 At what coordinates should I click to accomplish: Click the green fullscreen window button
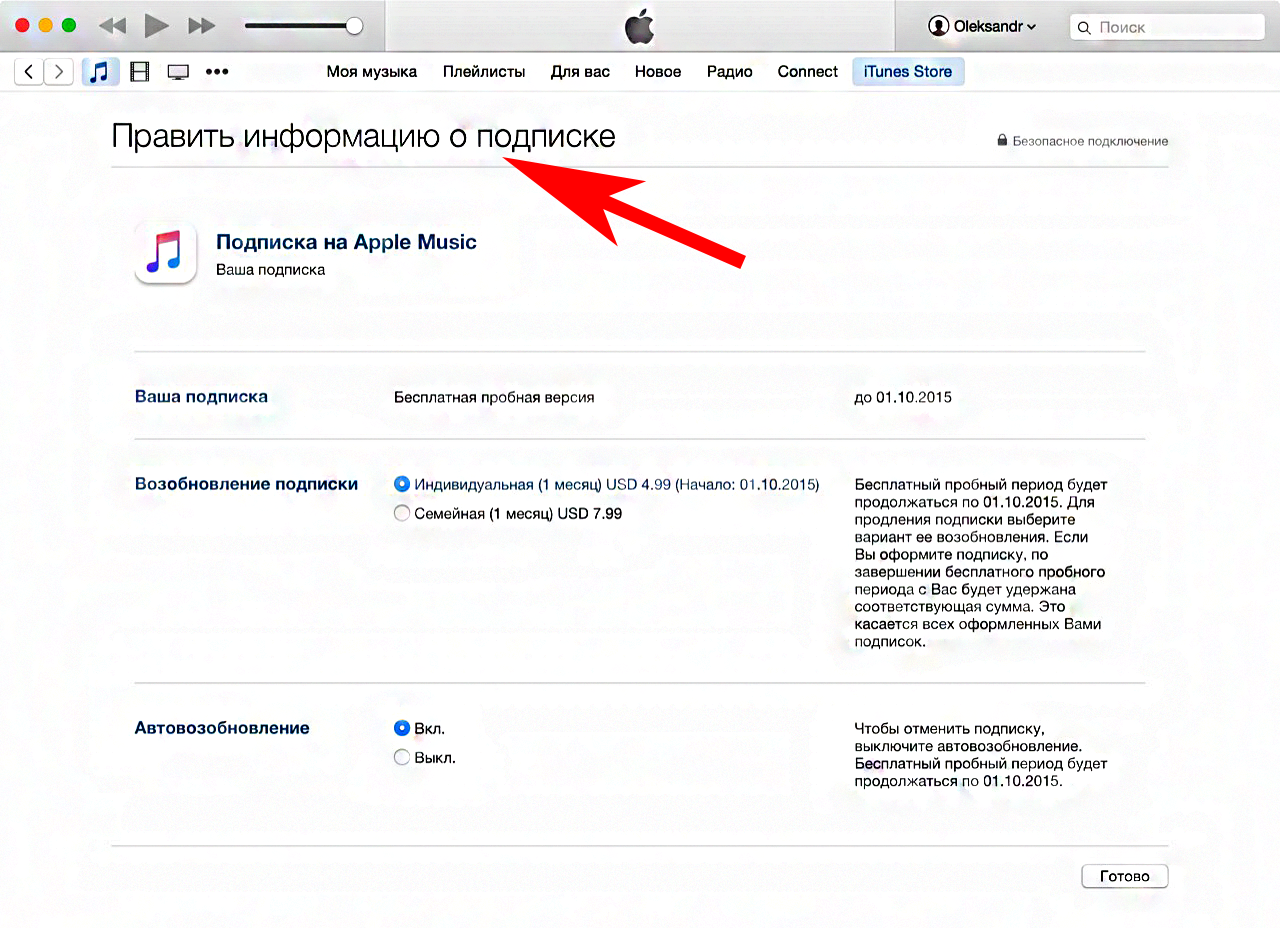tap(69, 26)
